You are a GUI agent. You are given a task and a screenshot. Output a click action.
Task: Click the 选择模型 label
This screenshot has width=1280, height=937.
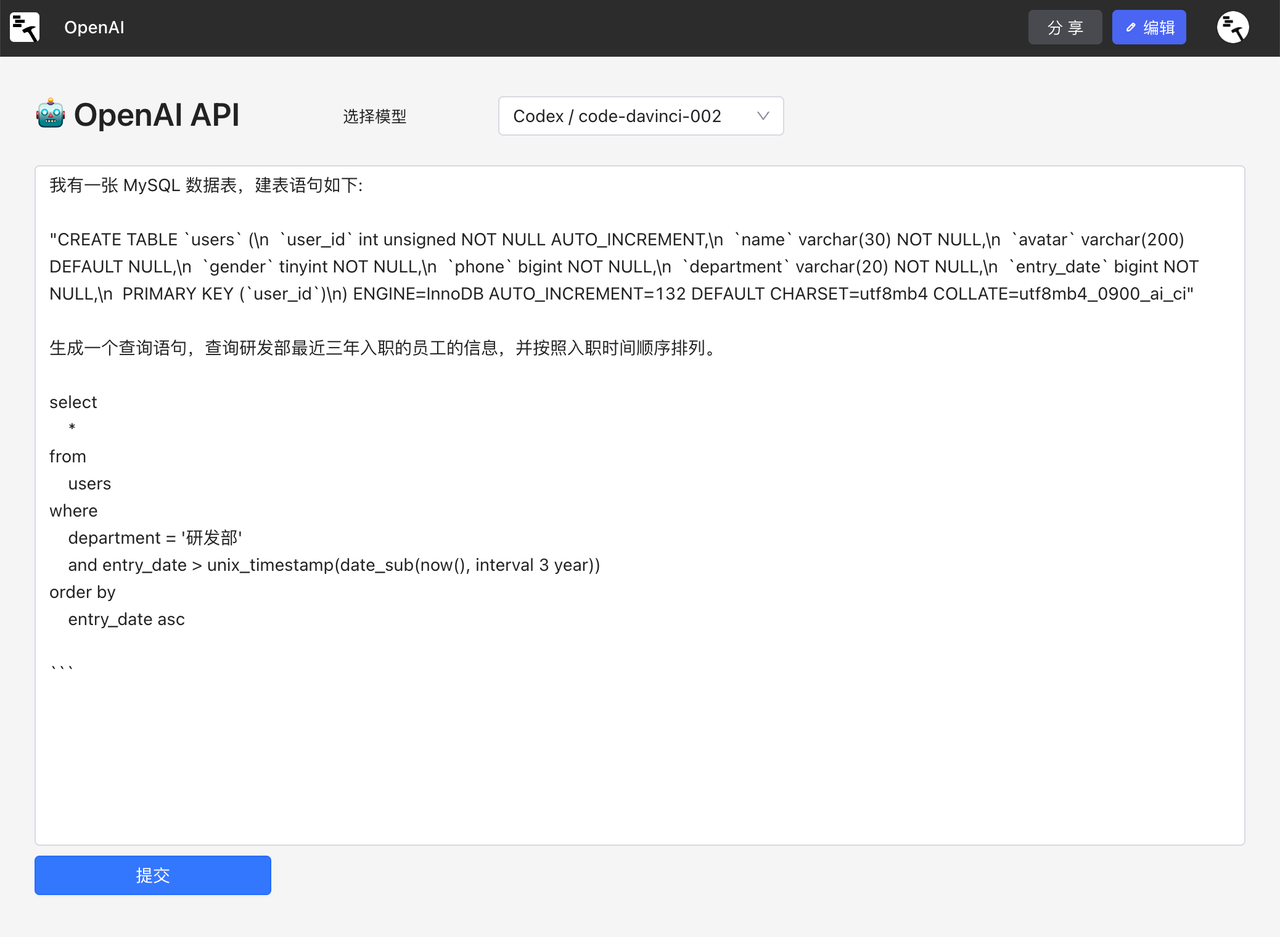(x=375, y=116)
